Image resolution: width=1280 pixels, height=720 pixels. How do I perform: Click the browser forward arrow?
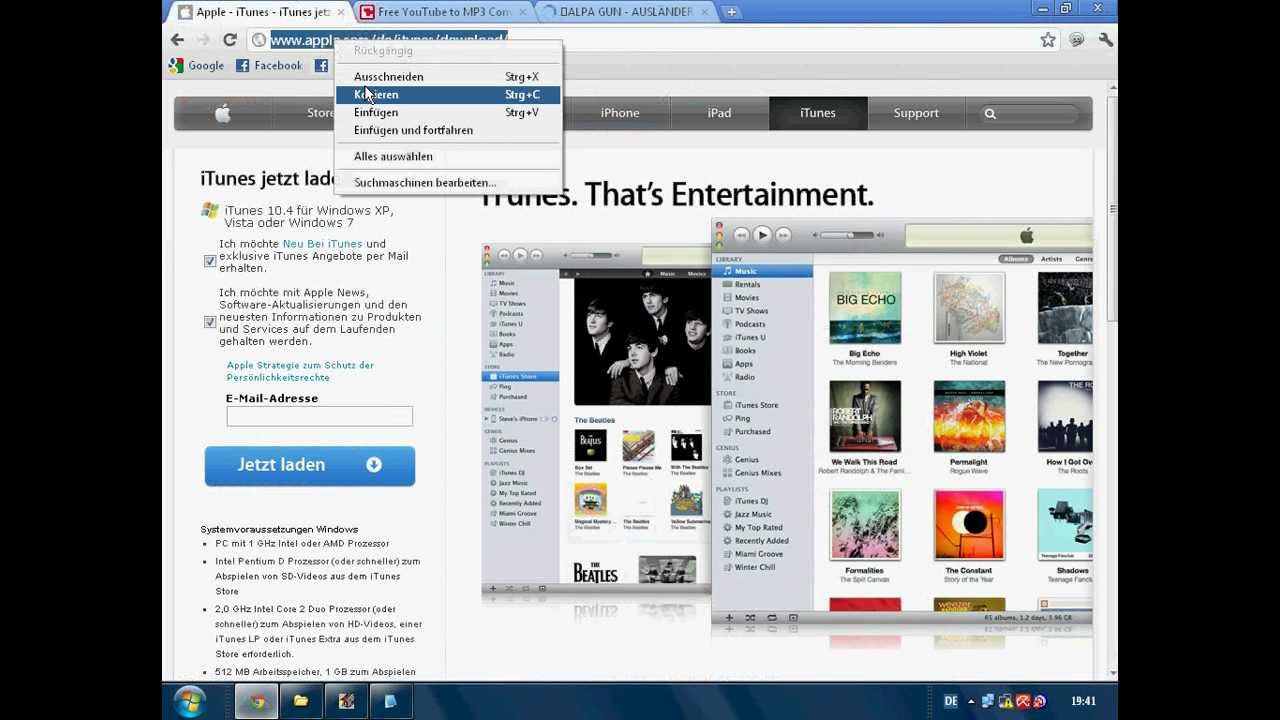(204, 40)
